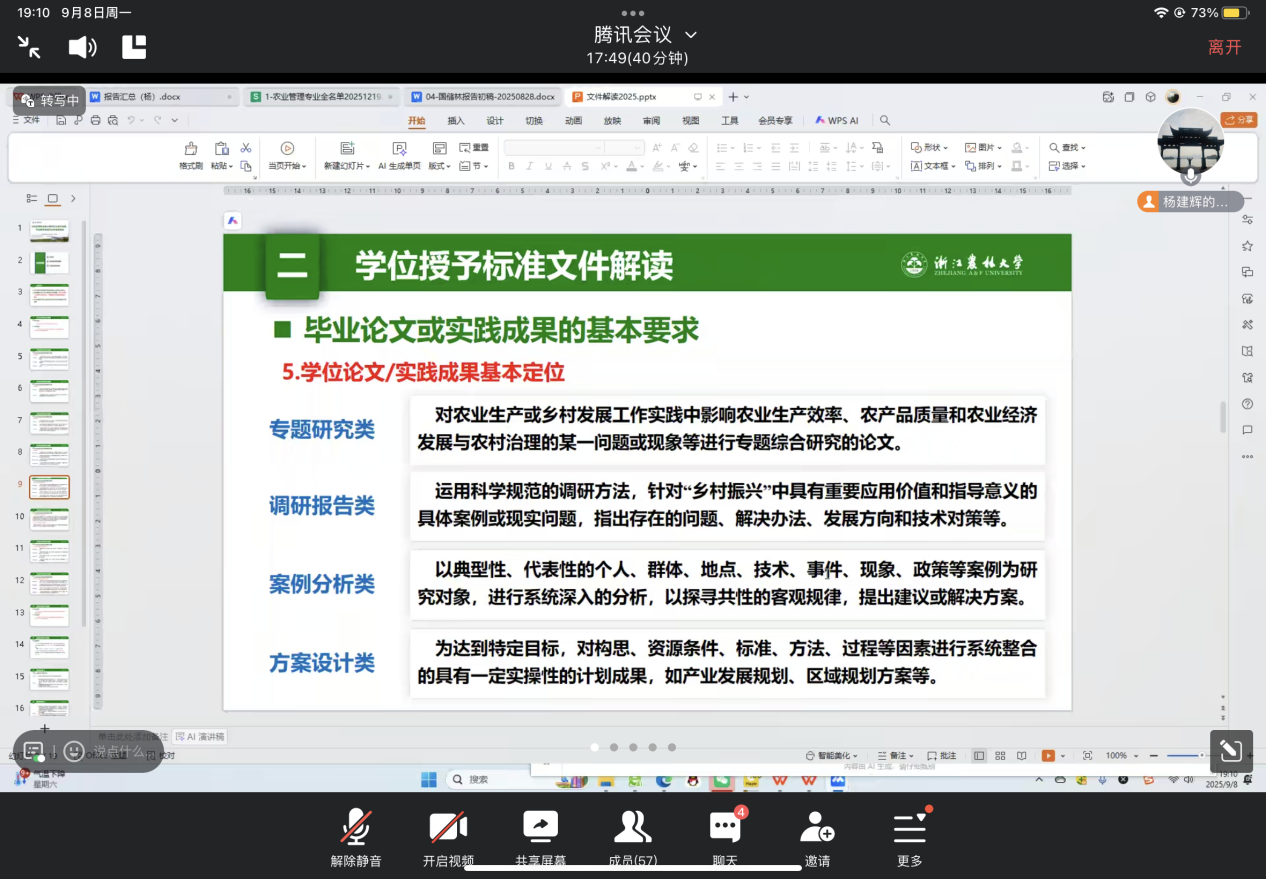The height and width of the screenshot is (879, 1266).
Task: Open the members list (成员)
Action: tap(632, 829)
